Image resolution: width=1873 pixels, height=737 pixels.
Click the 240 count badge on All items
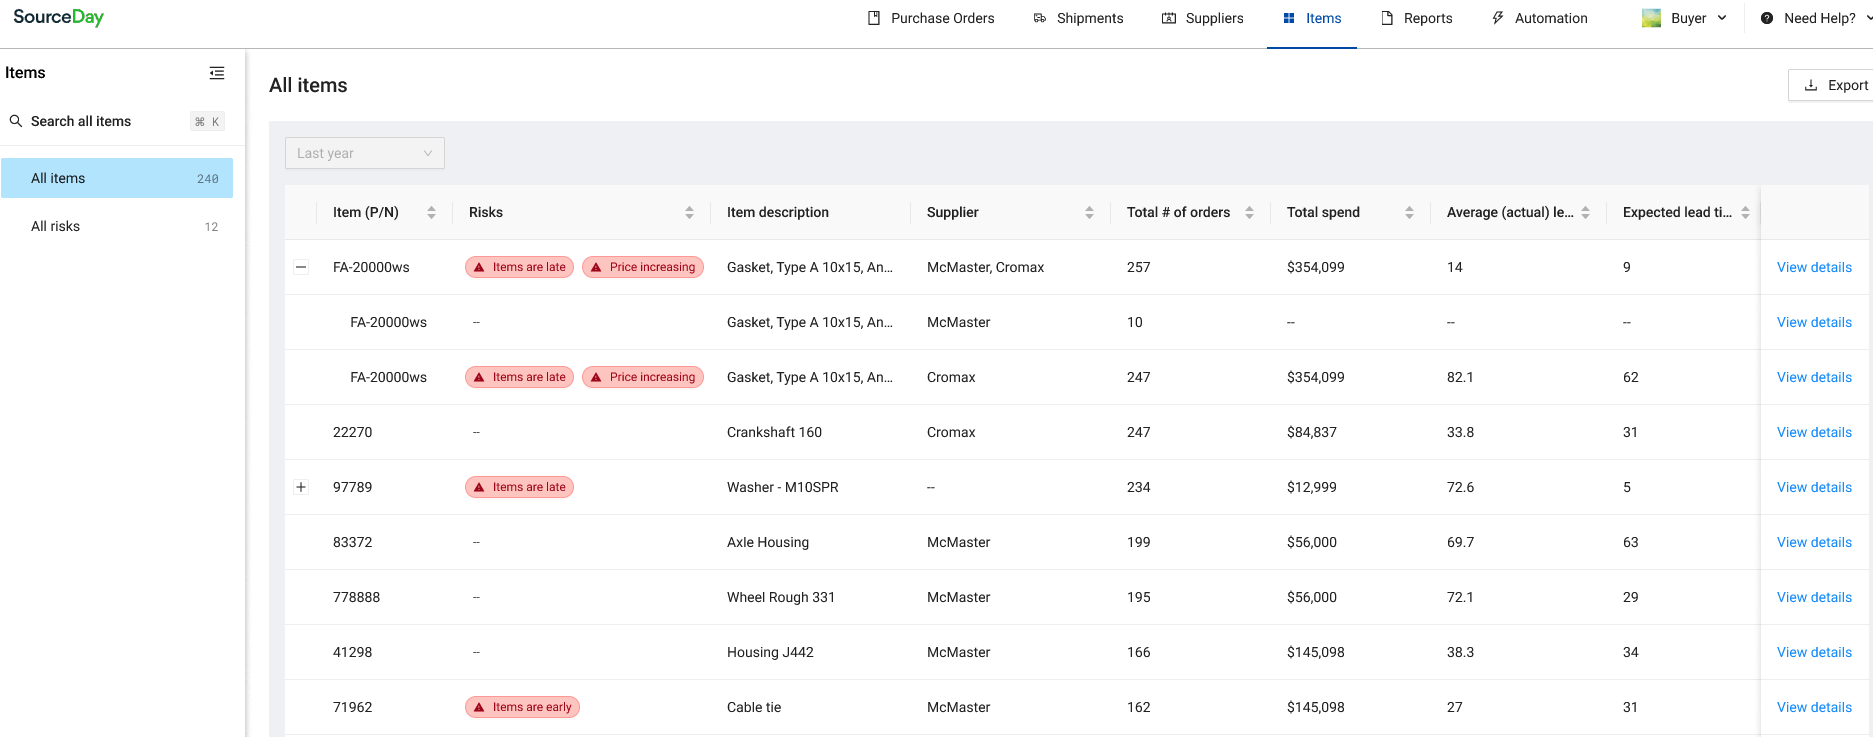(x=207, y=179)
